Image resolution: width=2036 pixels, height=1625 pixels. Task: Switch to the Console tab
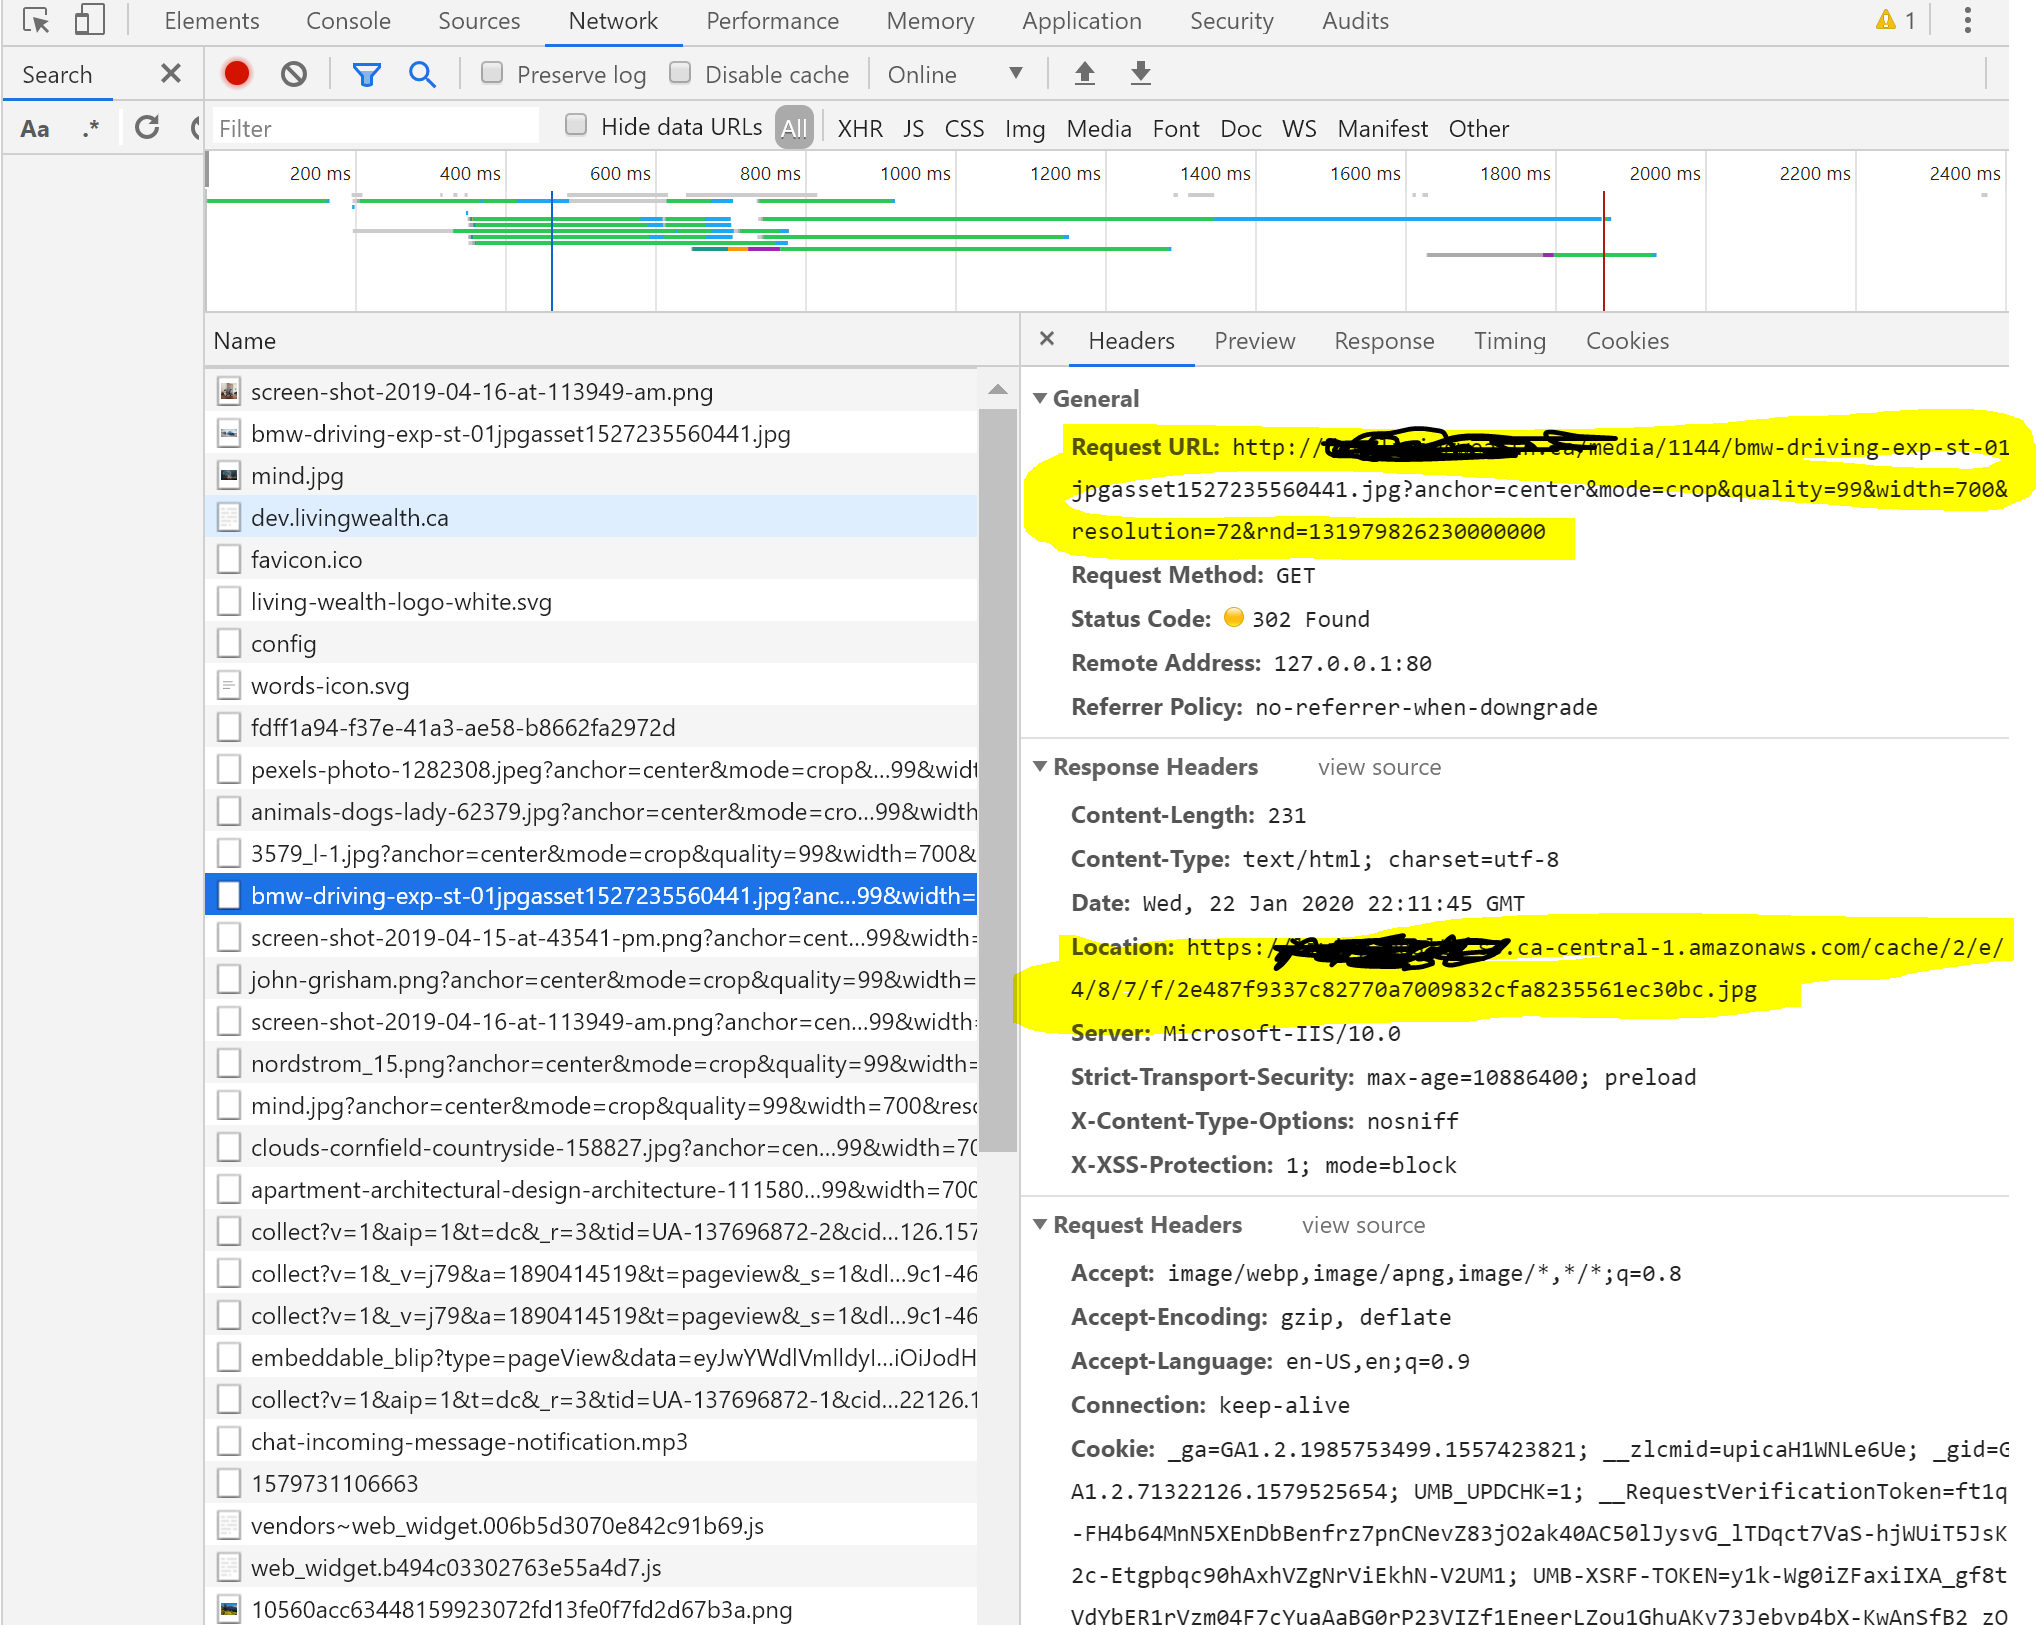(348, 21)
